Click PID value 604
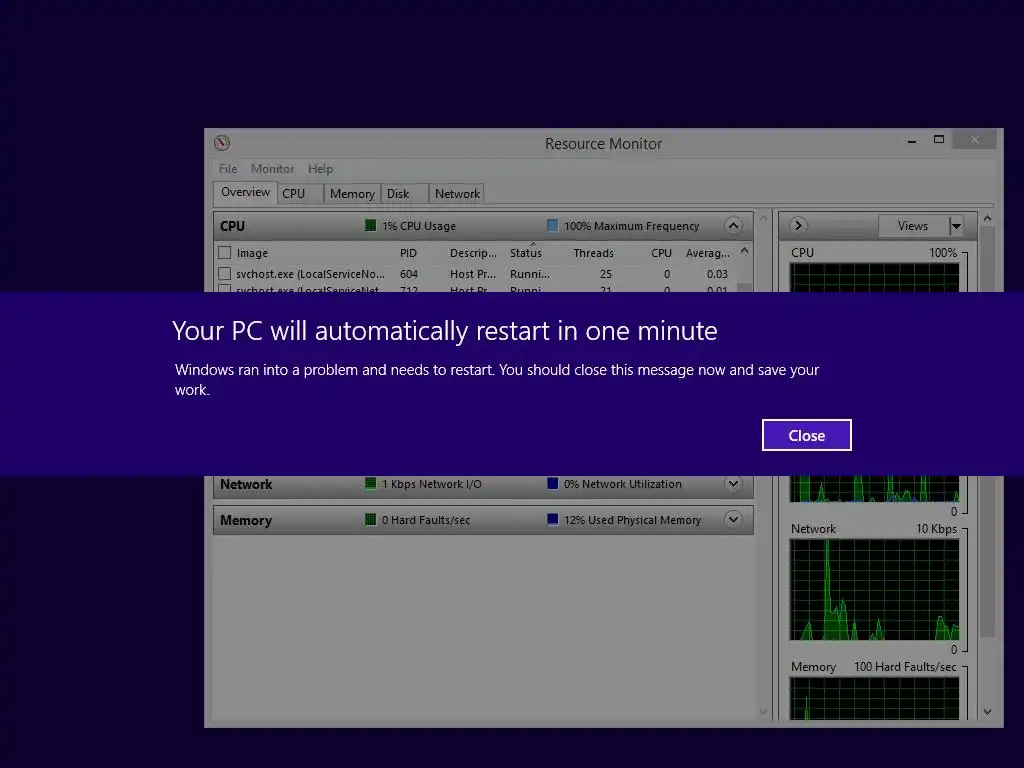This screenshot has height=768, width=1024. coord(409,274)
